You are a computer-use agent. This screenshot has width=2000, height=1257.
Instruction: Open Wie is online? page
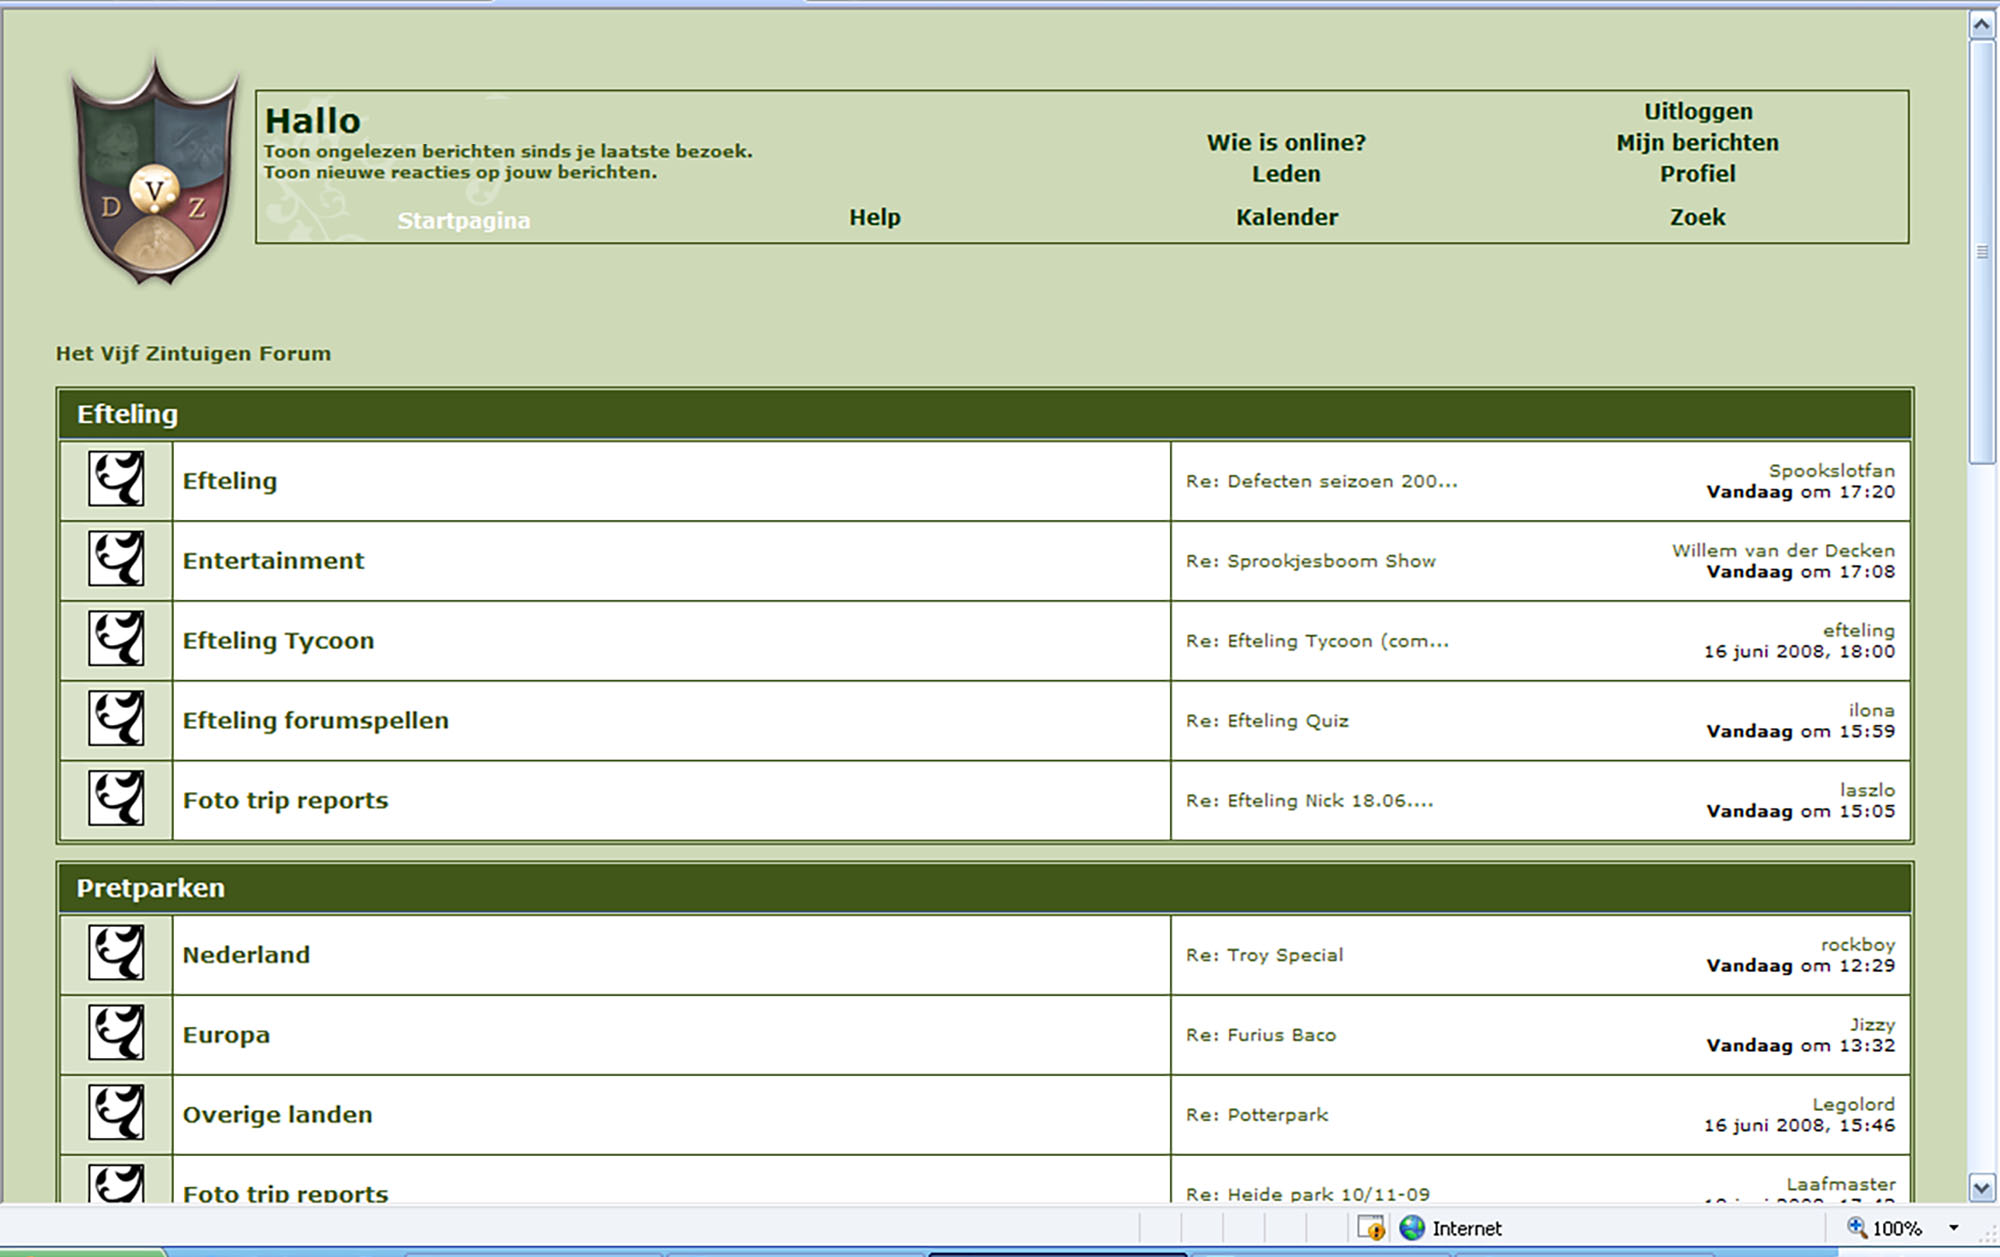pos(1286,143)
